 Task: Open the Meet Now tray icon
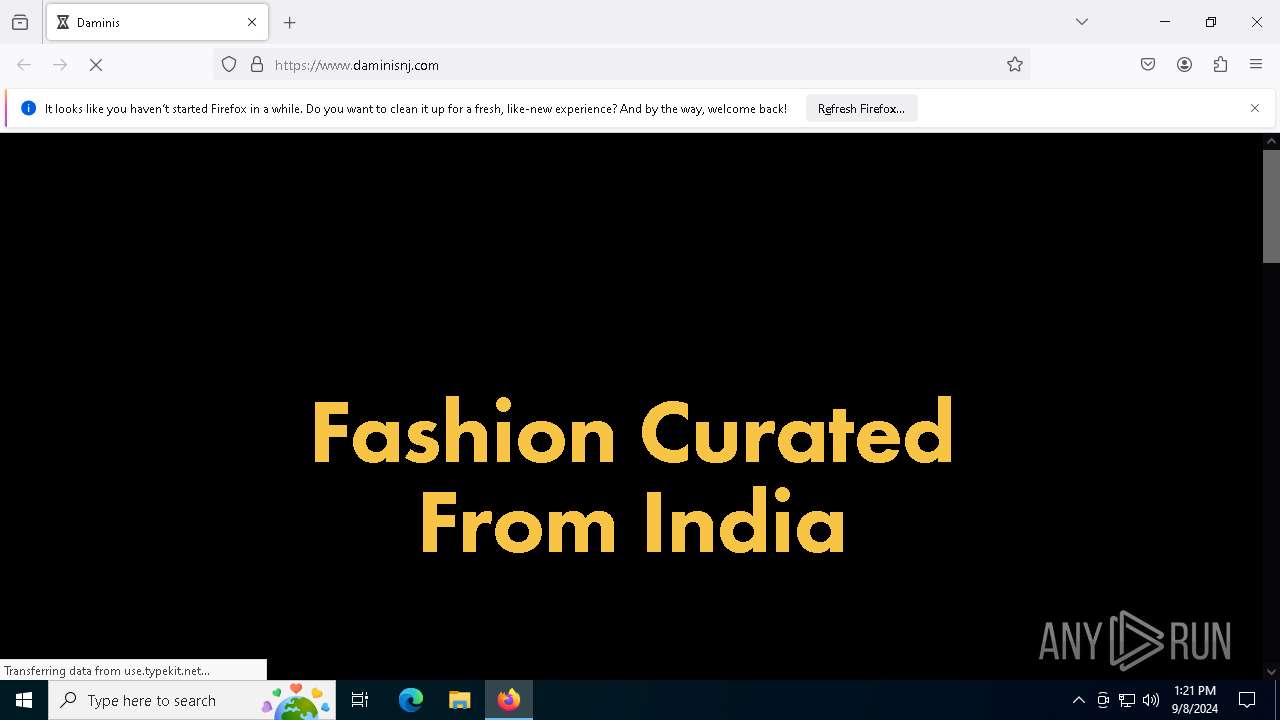tap(1103, 700)
